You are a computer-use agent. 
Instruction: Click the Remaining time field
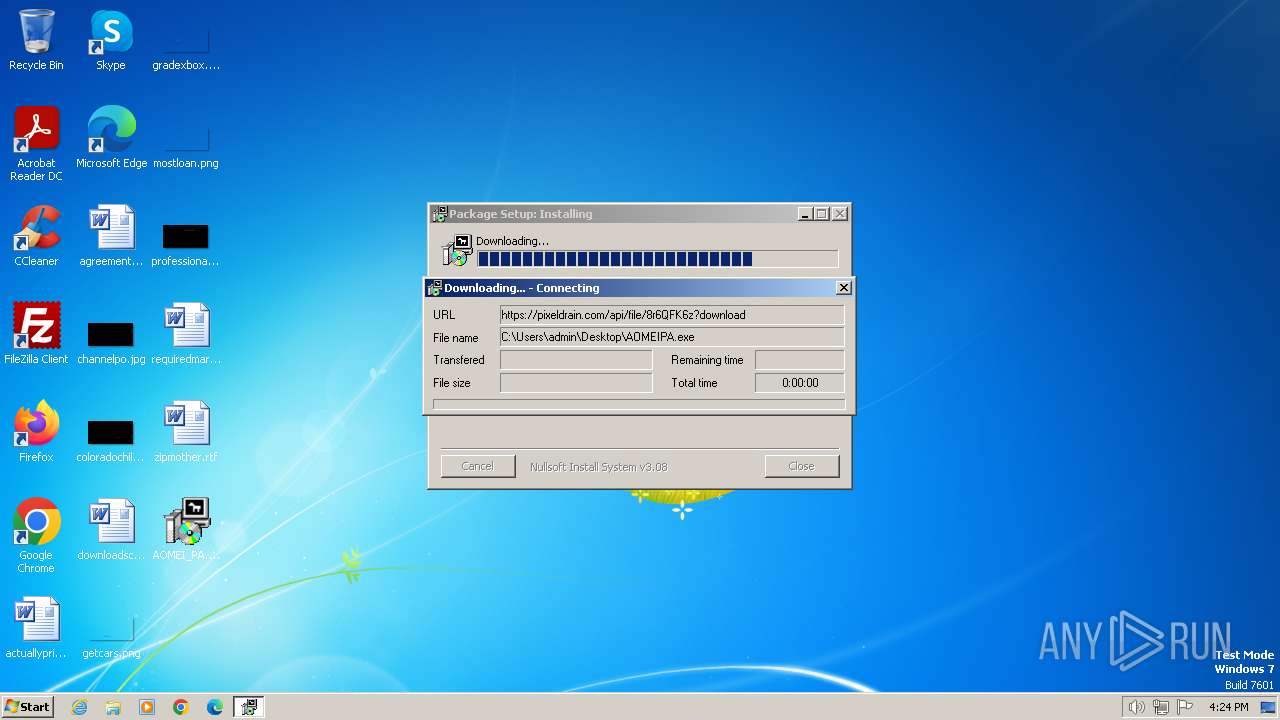tap(800, 360)
